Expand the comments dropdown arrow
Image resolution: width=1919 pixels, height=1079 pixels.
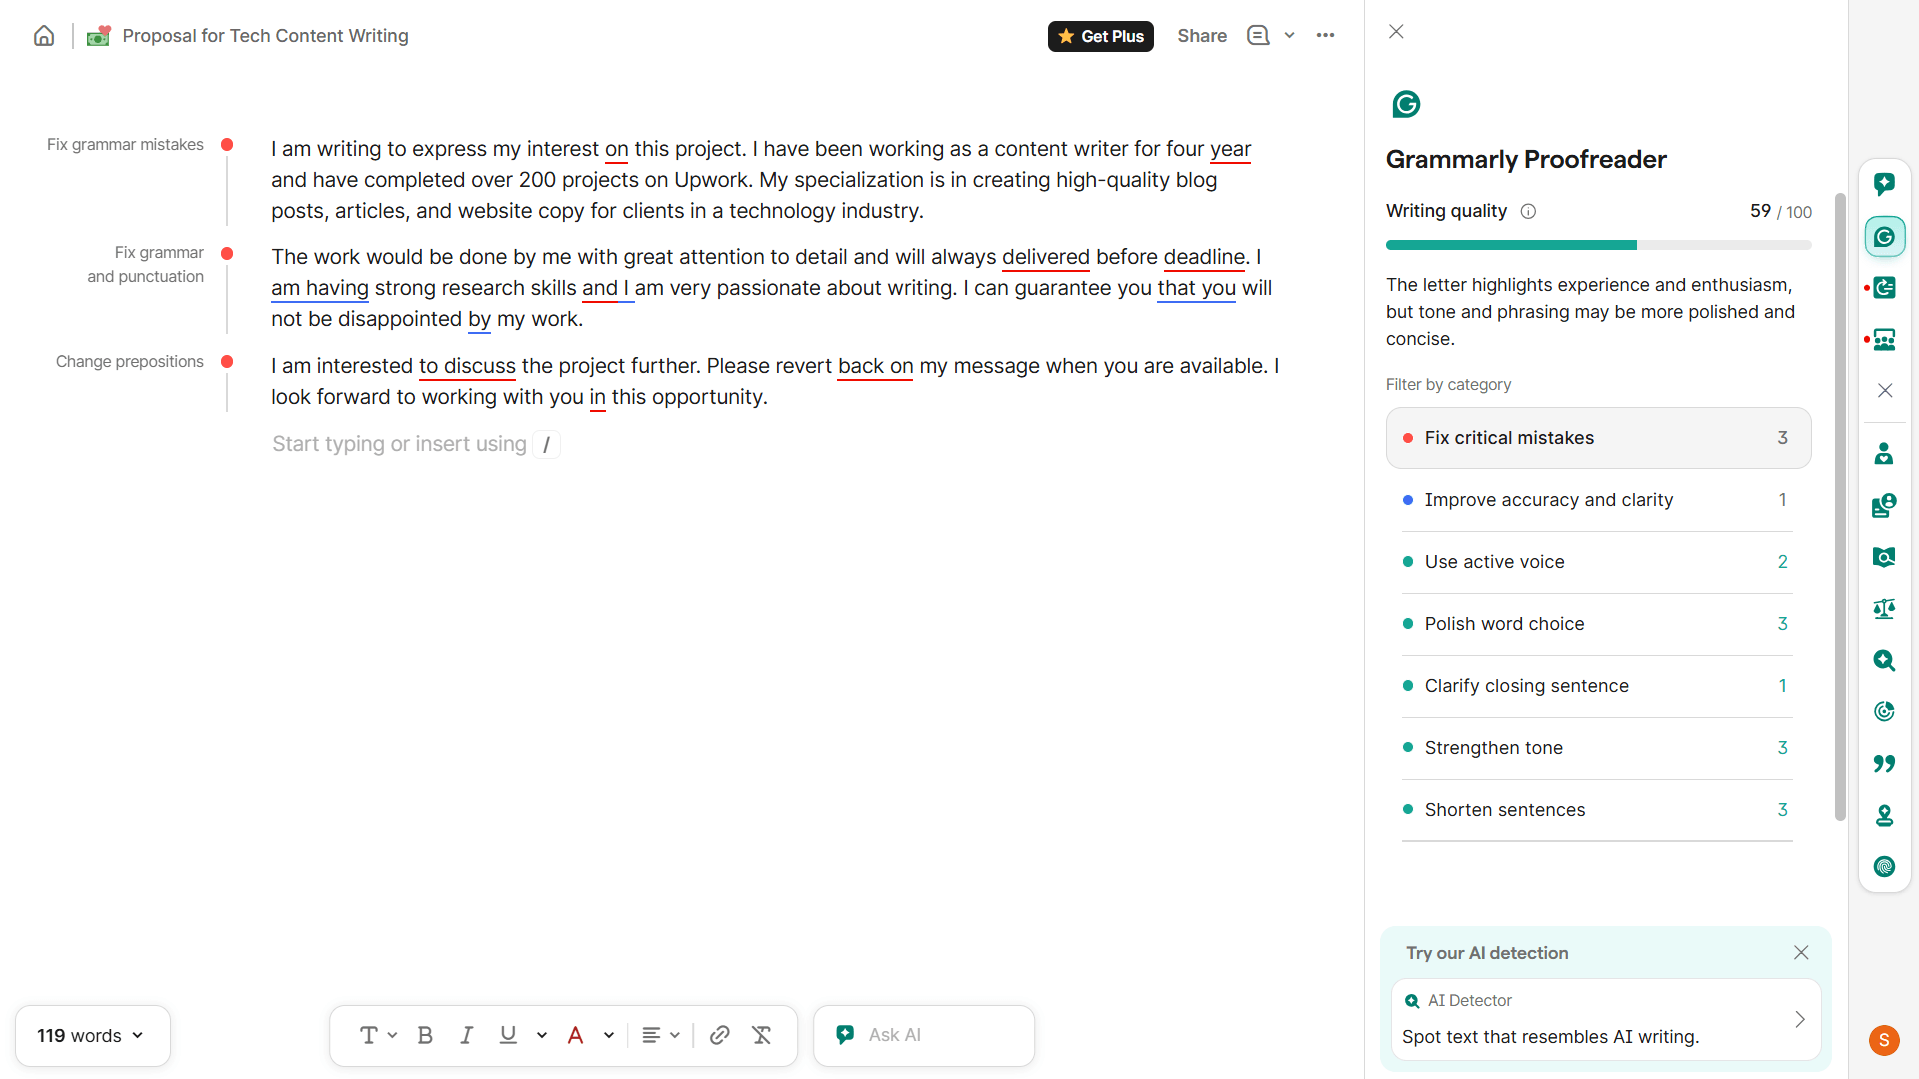click(x=1290, y=36)
